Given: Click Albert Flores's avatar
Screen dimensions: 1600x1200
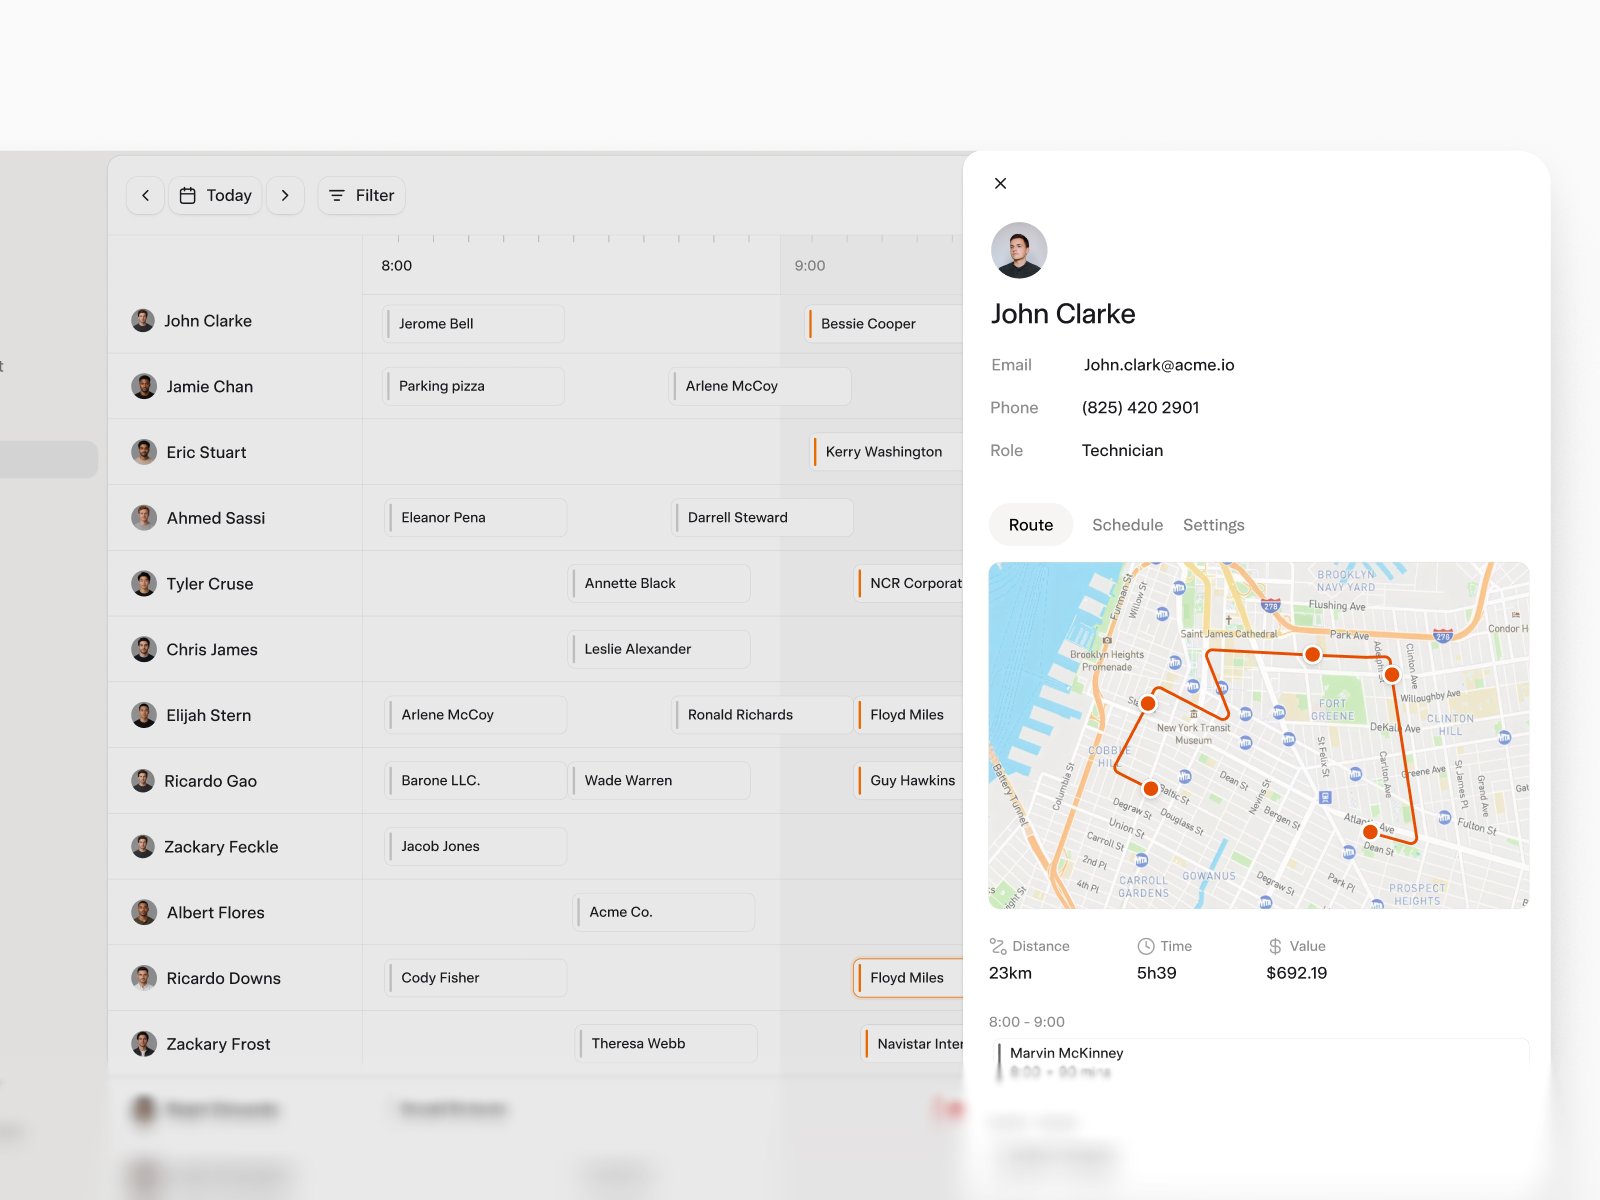Looking at the screenshot, I should 144,912.
